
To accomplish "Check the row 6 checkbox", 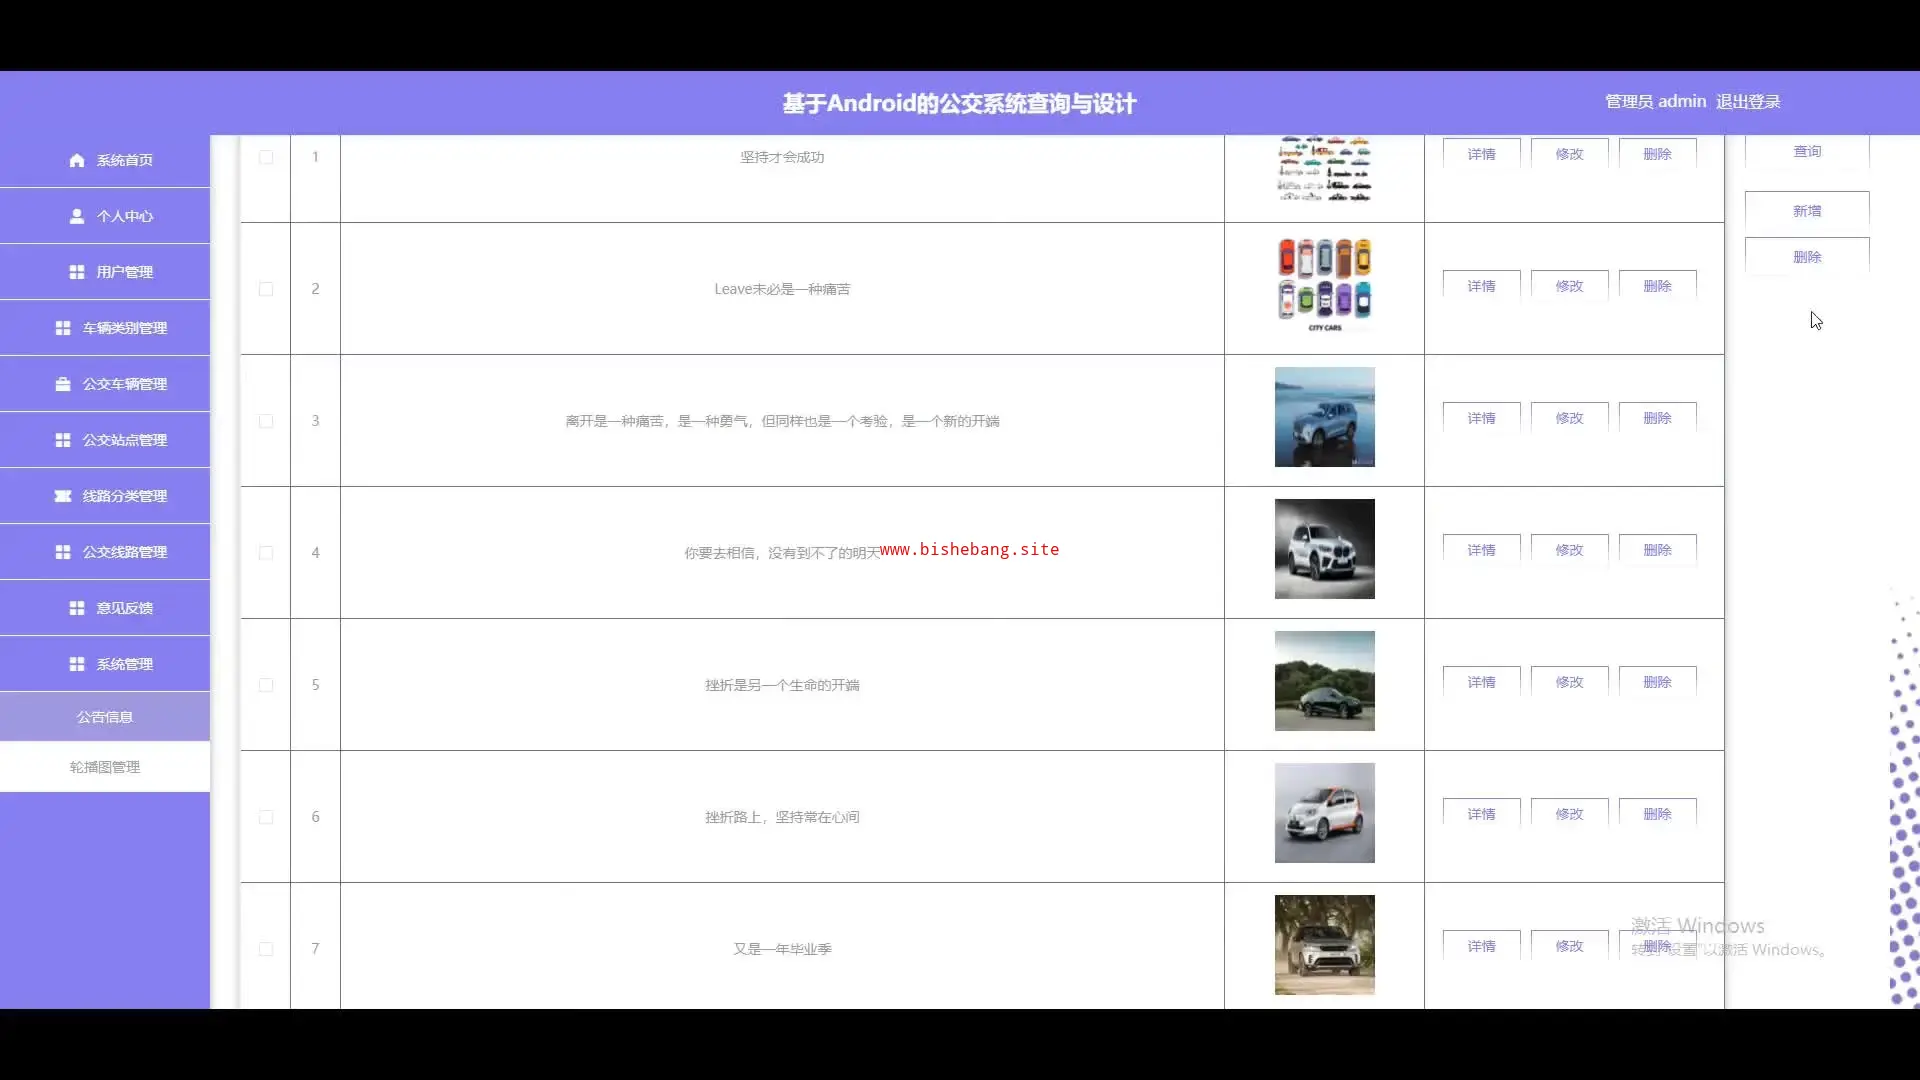I will tap(266, 817).
